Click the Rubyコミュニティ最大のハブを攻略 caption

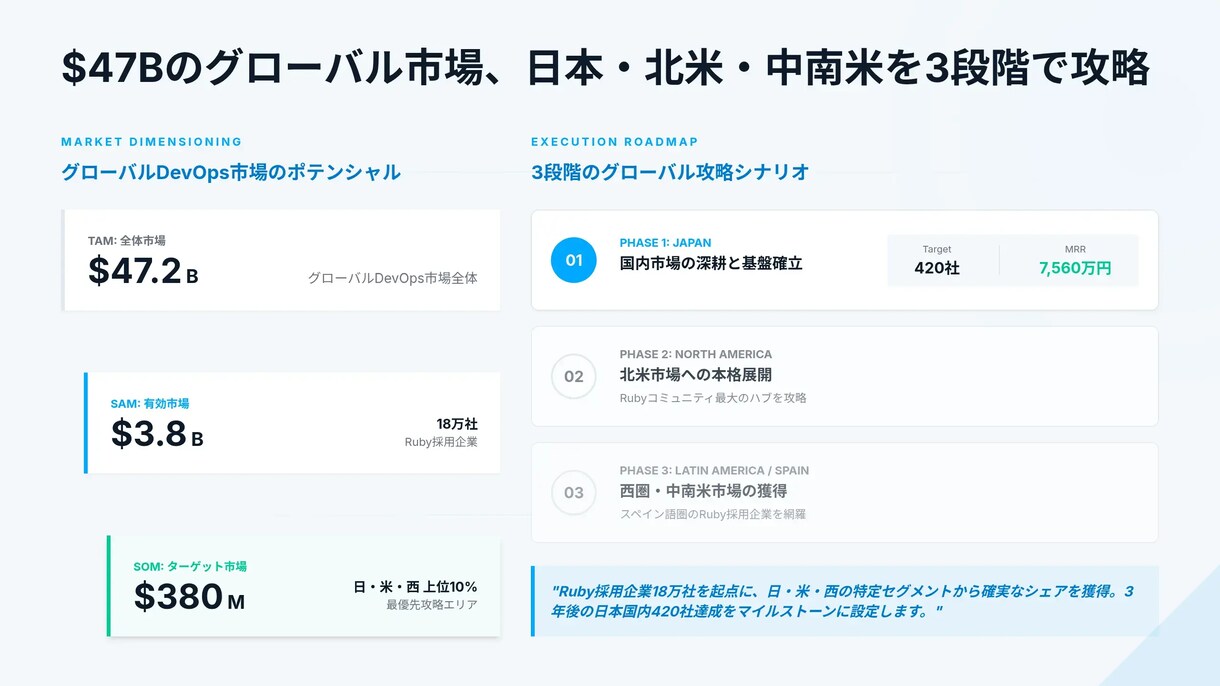713,398
